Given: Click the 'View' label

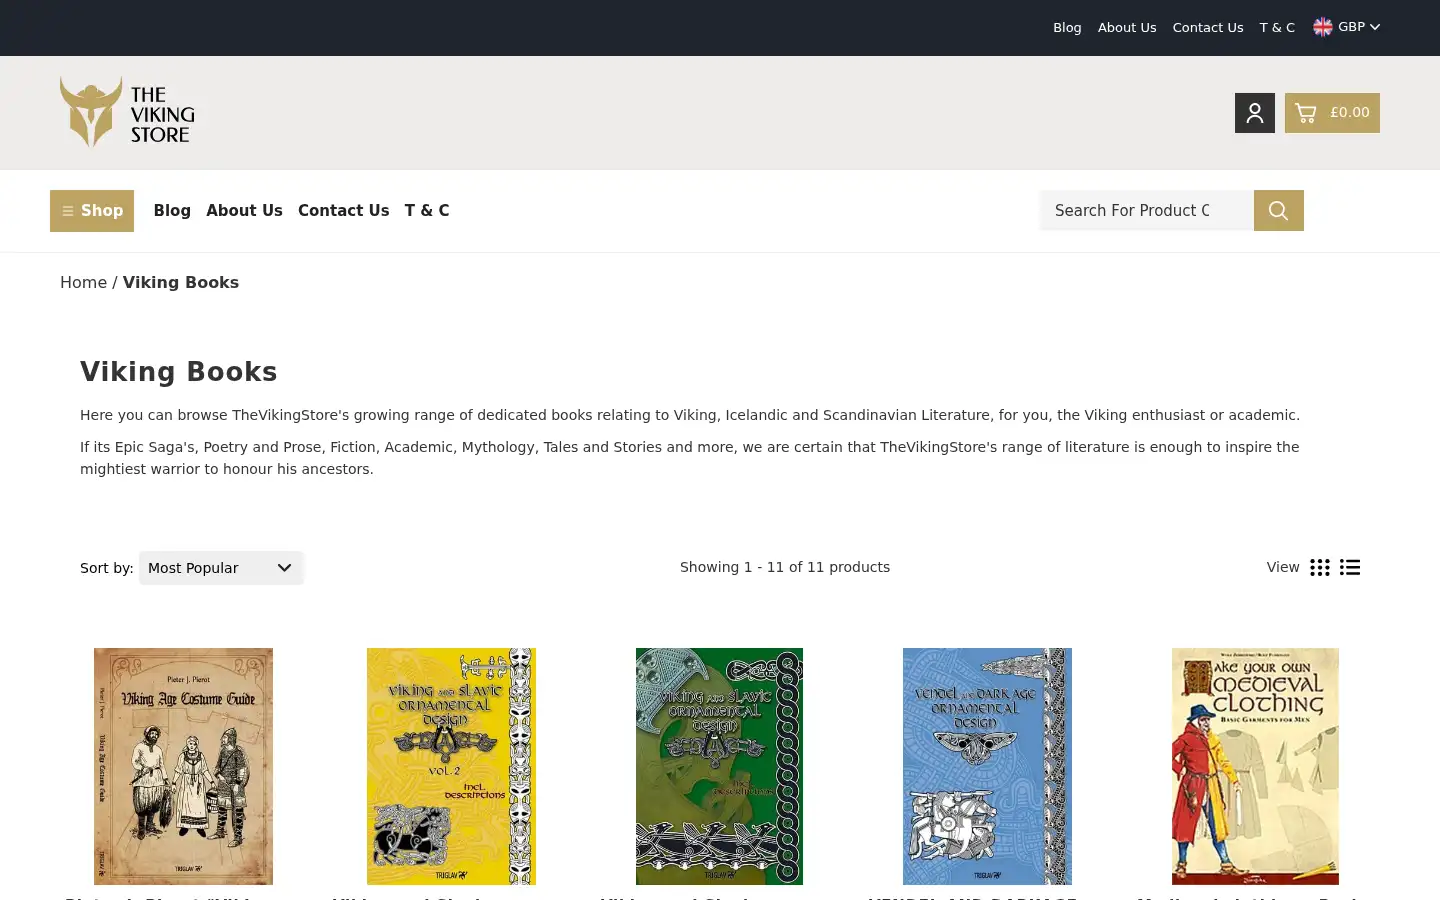Looking at the screenshot, I should [x=1283, y=567].
